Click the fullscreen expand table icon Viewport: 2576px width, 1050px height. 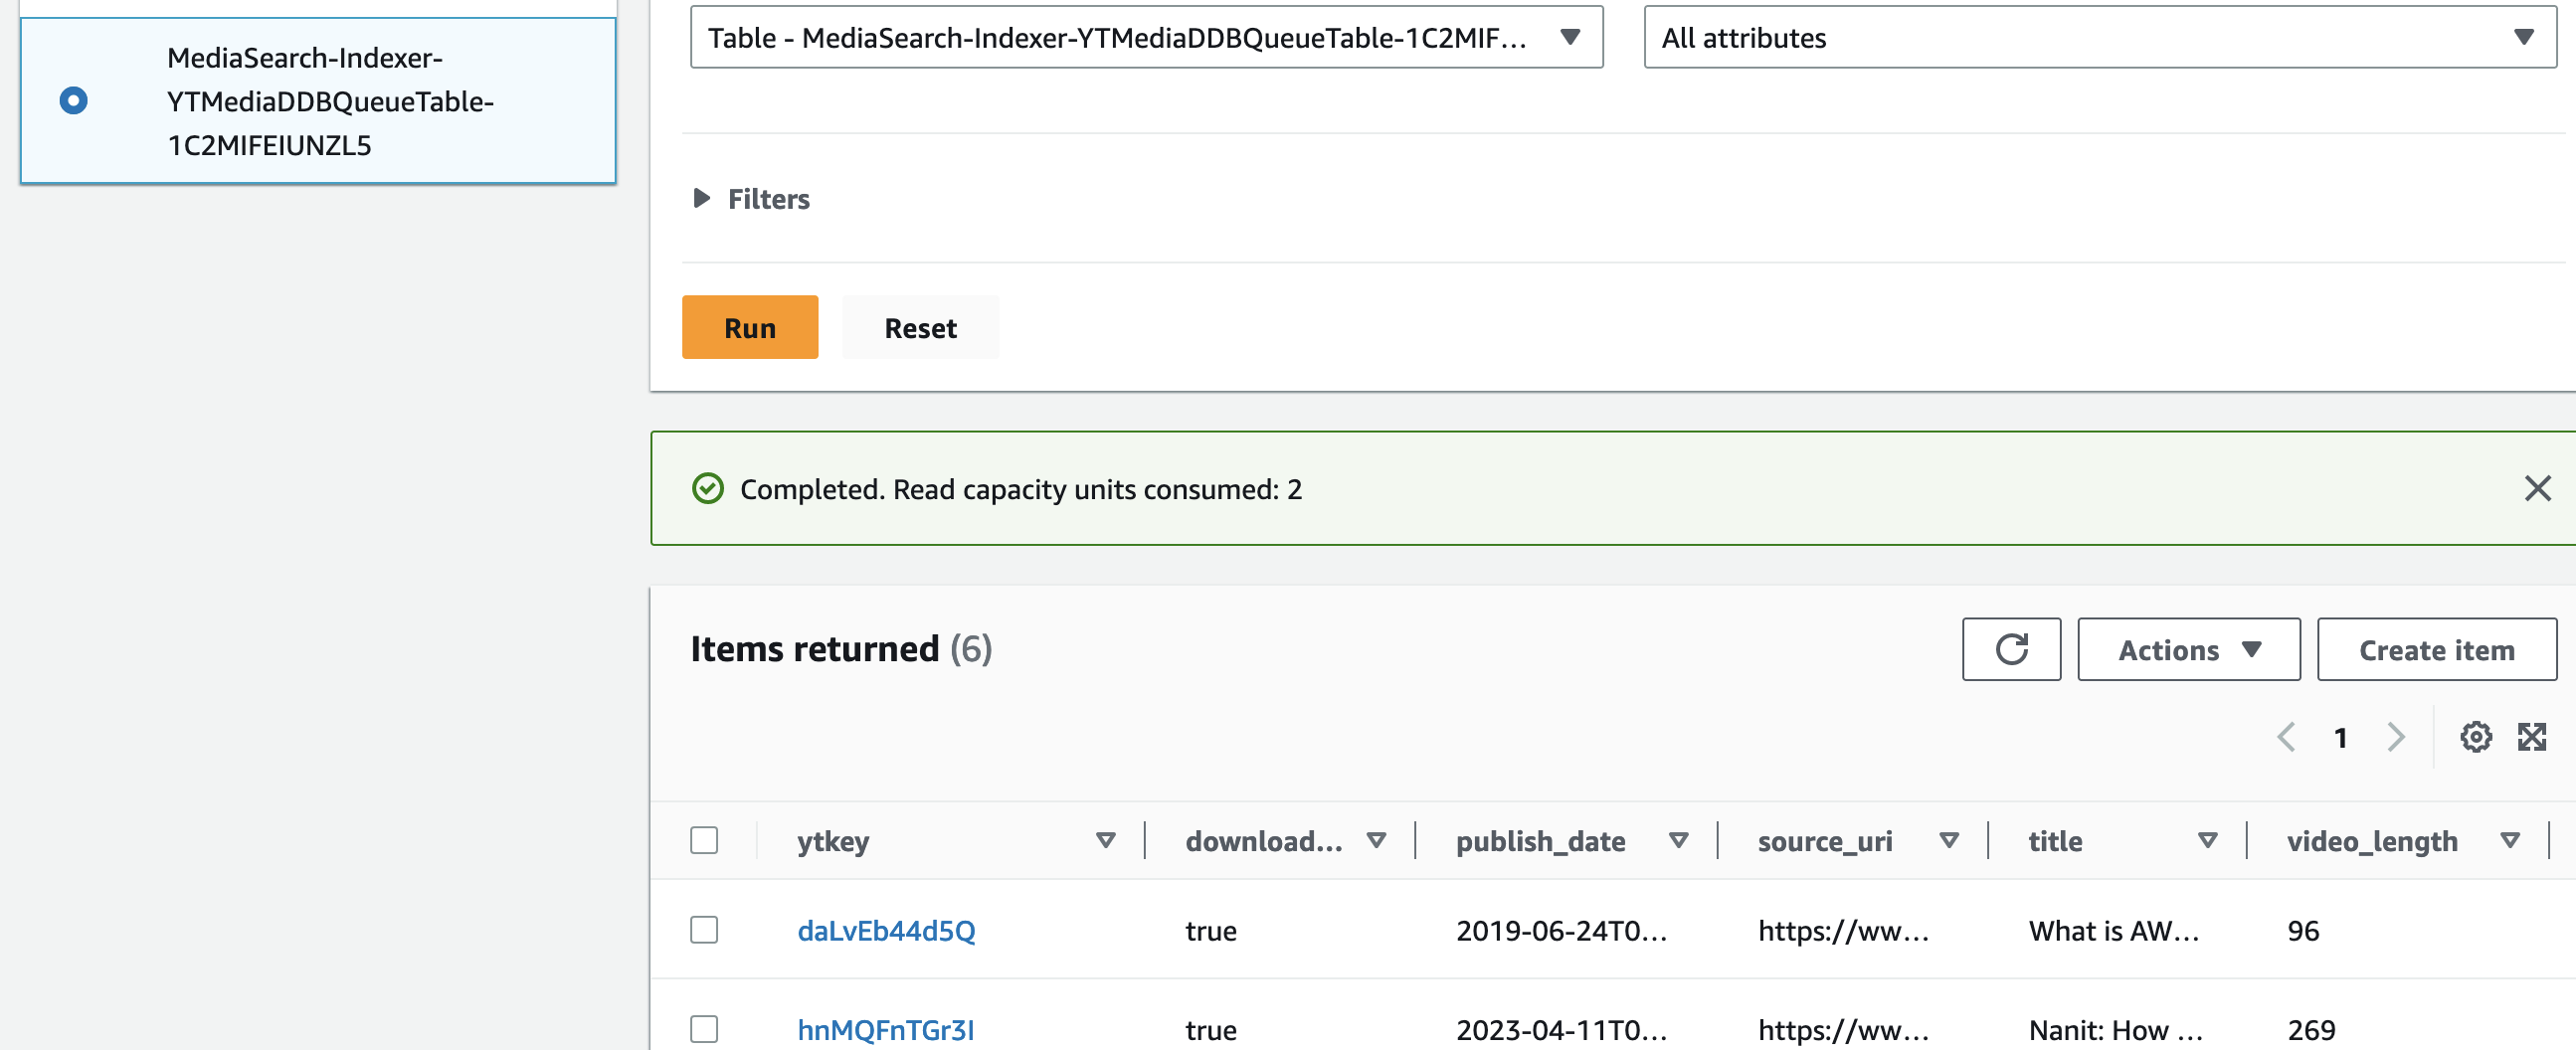point(2531,738)
